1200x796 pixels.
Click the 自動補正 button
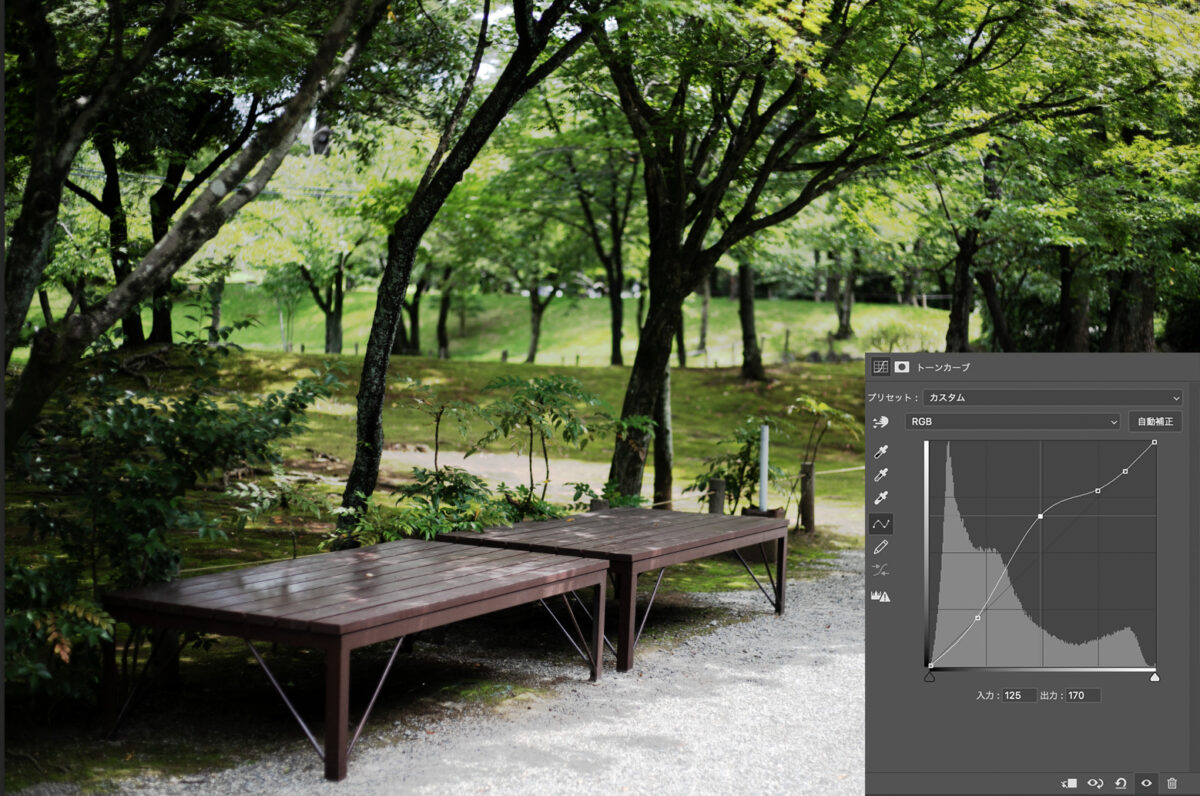[1155, 422]
